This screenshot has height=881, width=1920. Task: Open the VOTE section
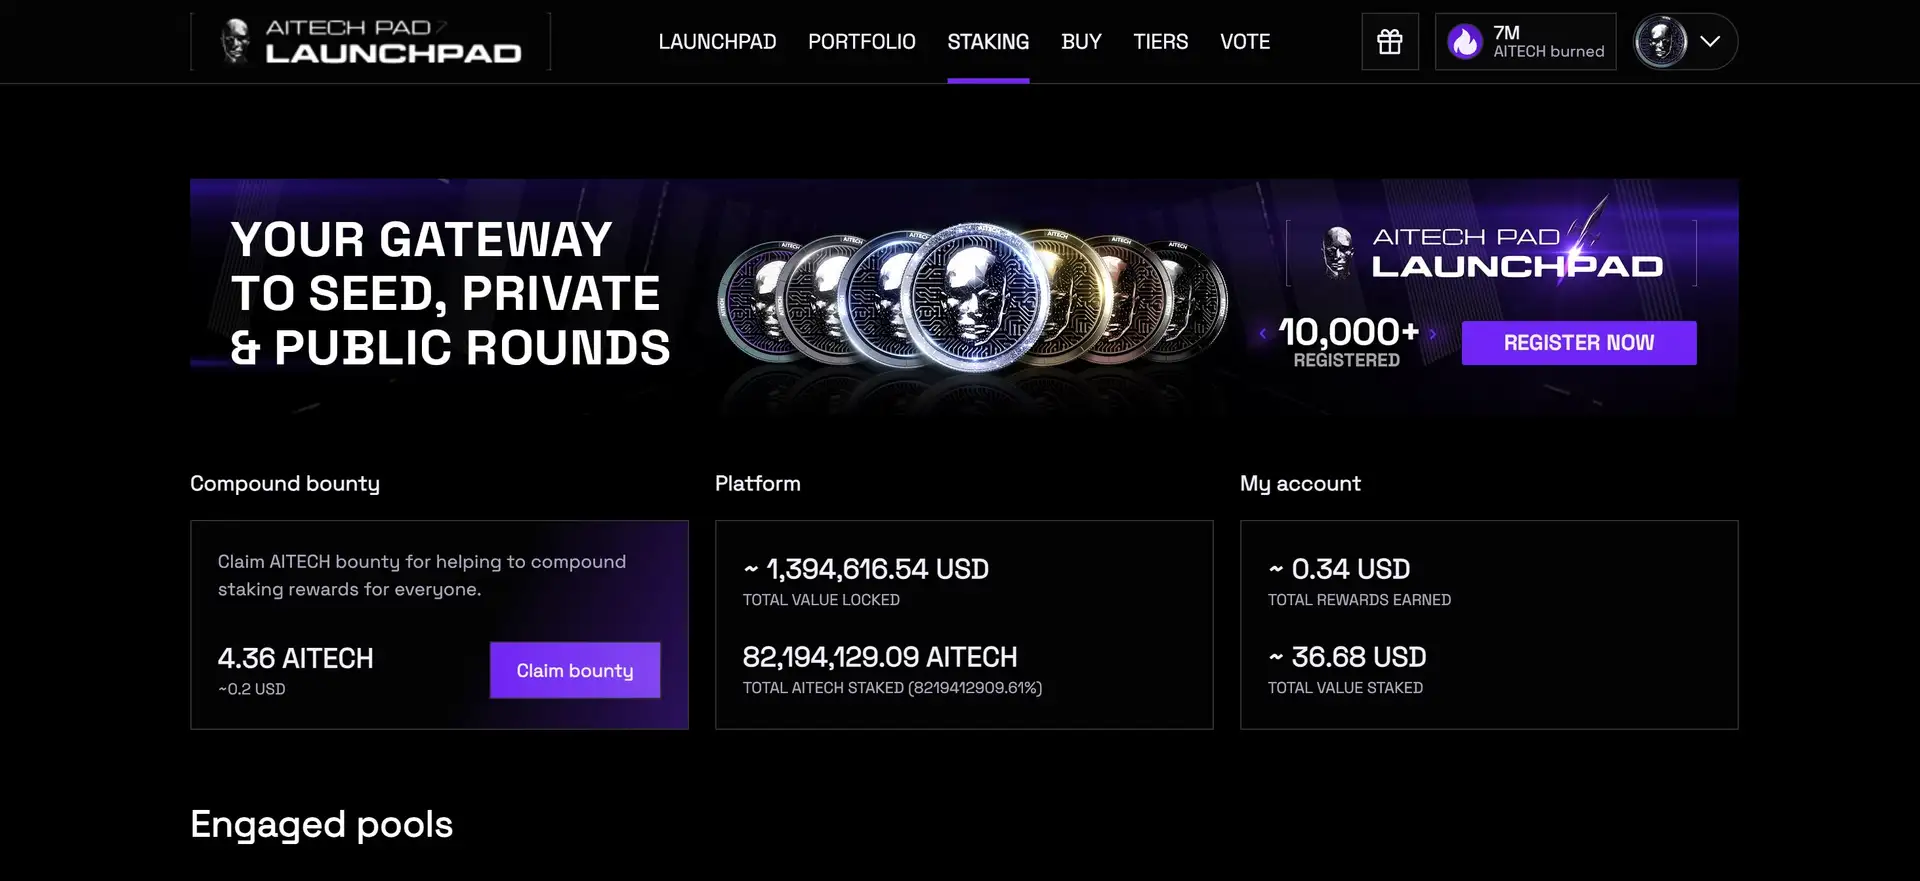[1245, 42]
